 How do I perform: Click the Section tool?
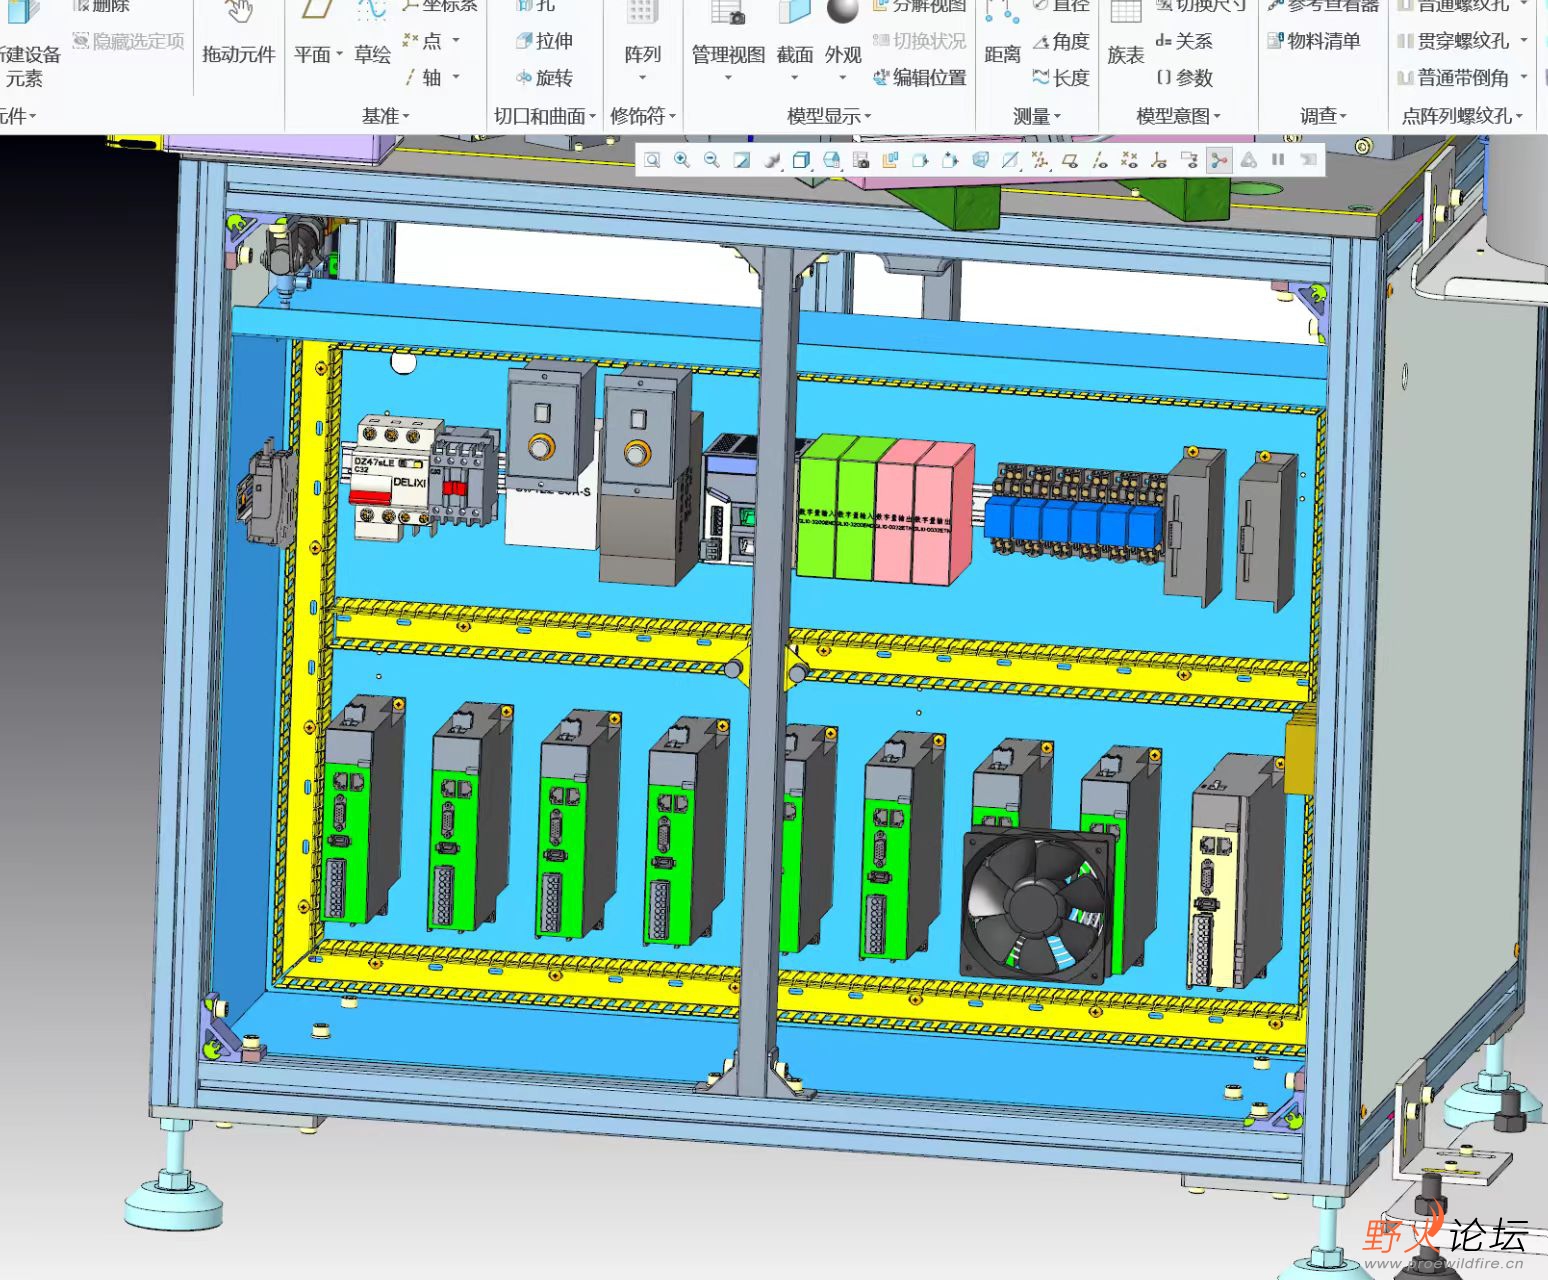(795, 32)
